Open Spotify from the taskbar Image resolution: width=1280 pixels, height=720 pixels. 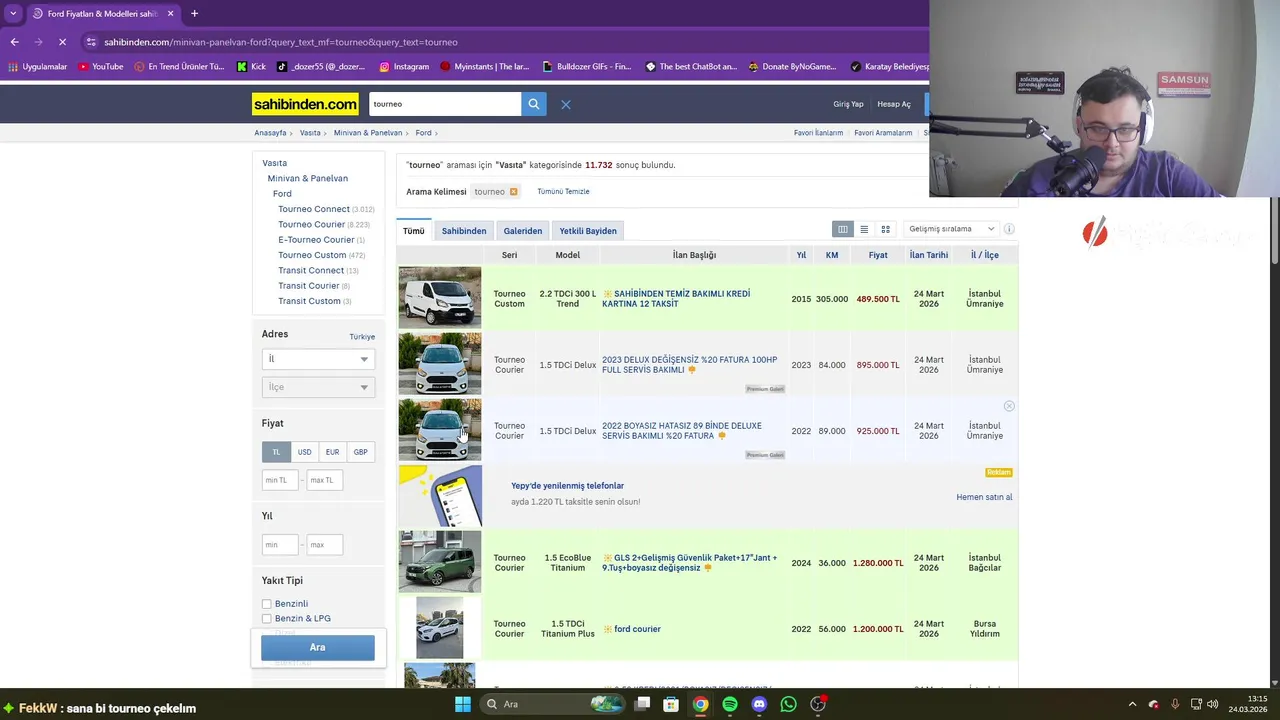click(730, 704)
